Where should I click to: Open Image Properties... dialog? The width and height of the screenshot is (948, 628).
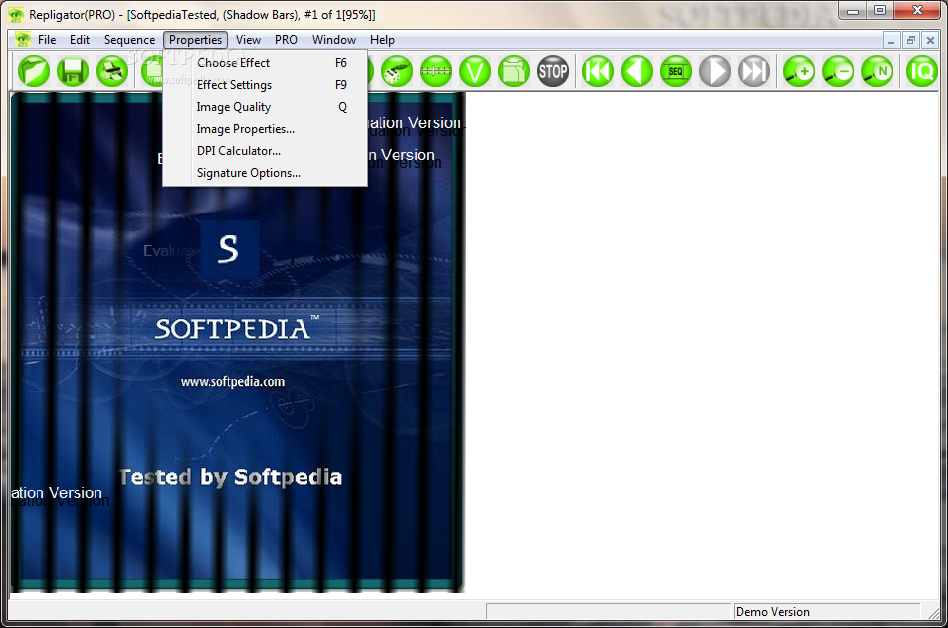(x=265, y=129)
